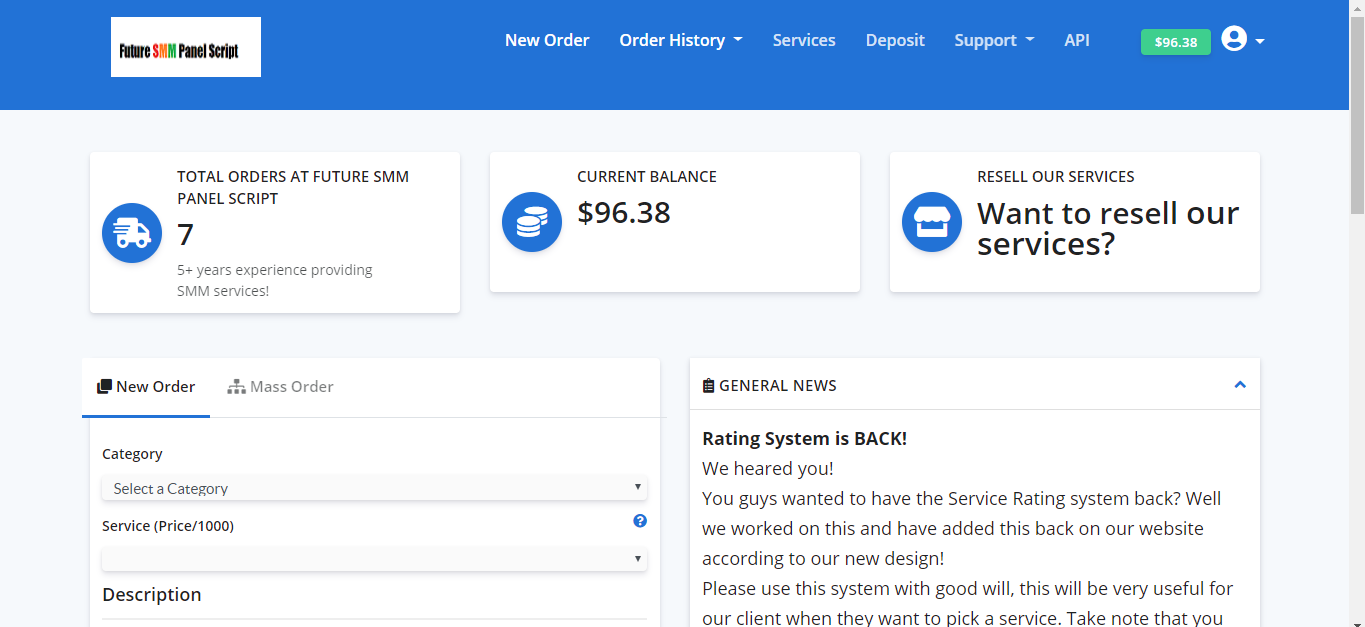Collapse the General News panel
This screenshot has height=627, width=1365.
tap(1240, 384)
